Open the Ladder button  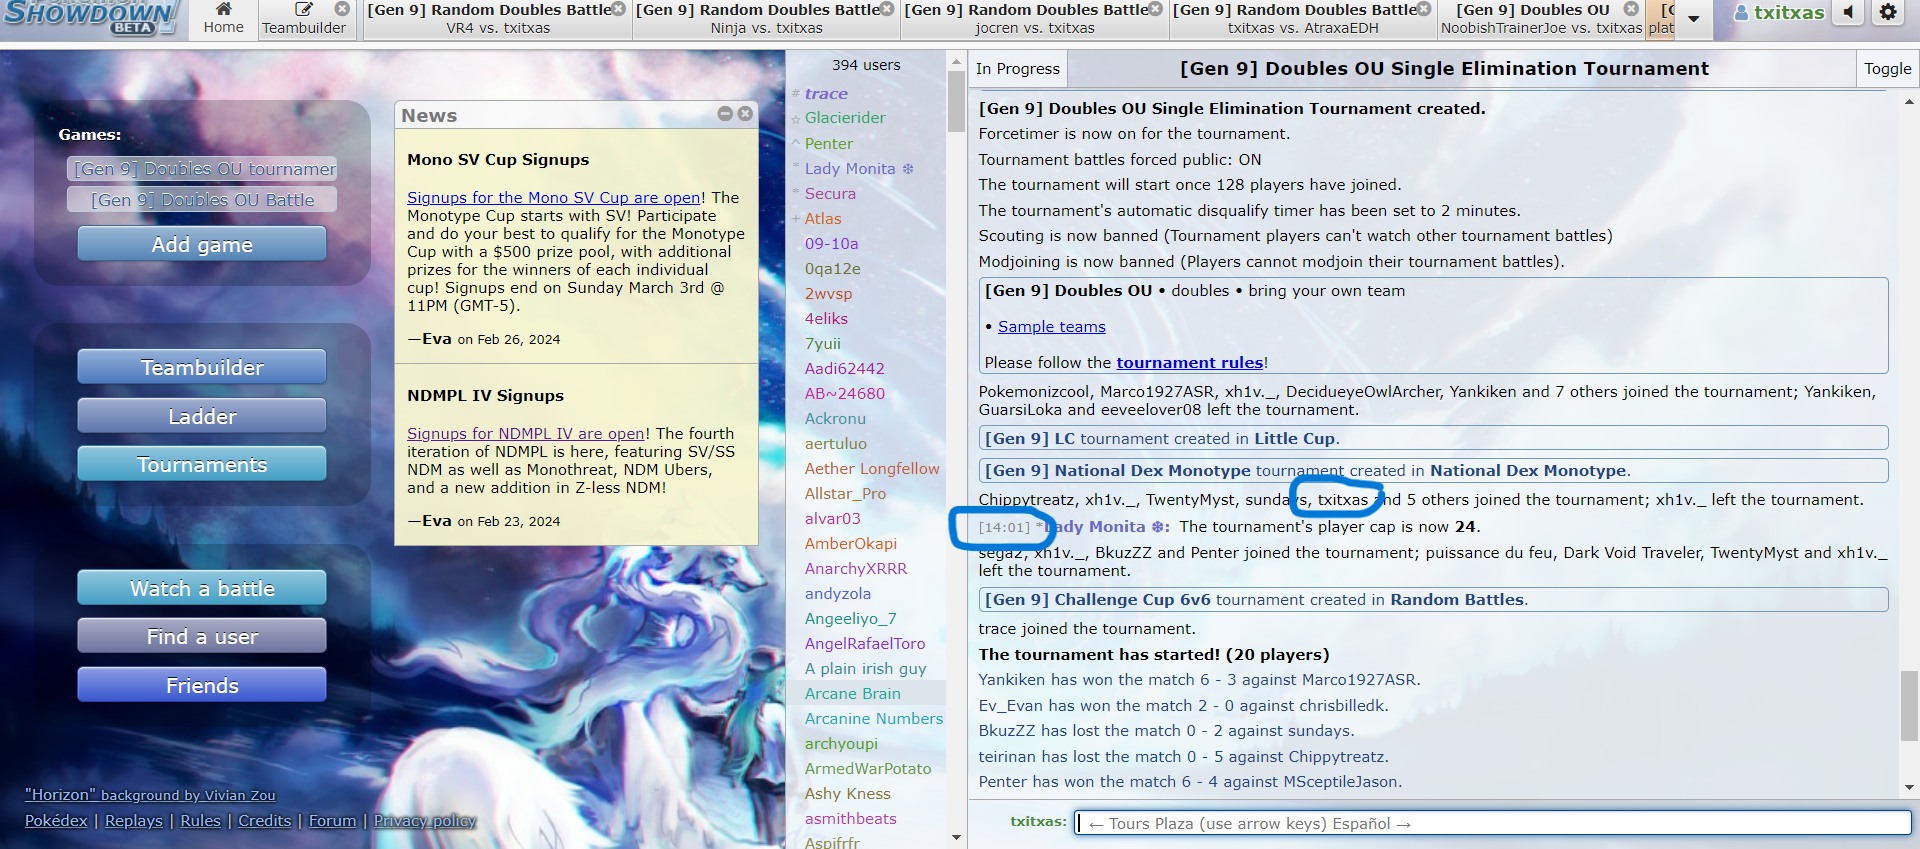(x=202, y=416)
